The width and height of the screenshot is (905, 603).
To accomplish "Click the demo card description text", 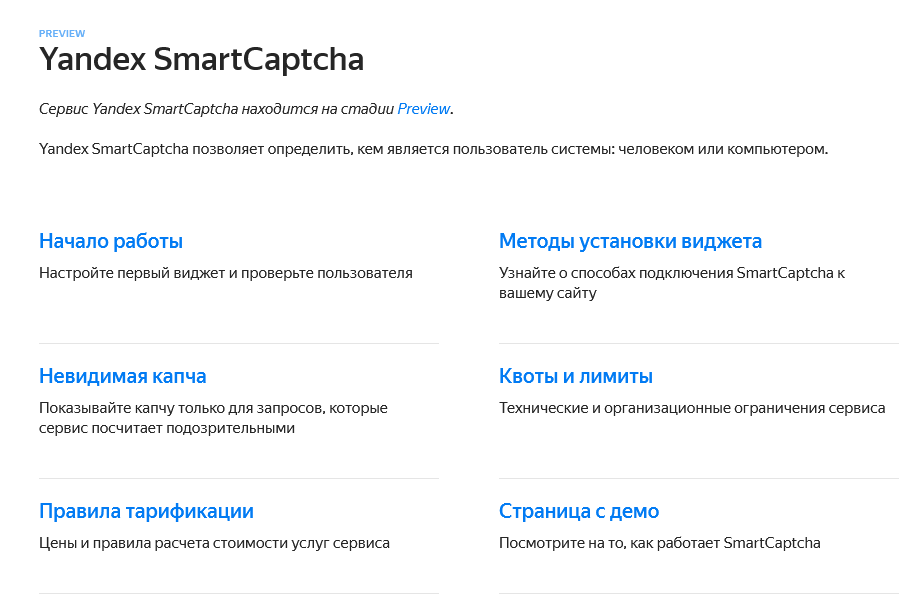I will pyautogui.click(x=659, y=543).
